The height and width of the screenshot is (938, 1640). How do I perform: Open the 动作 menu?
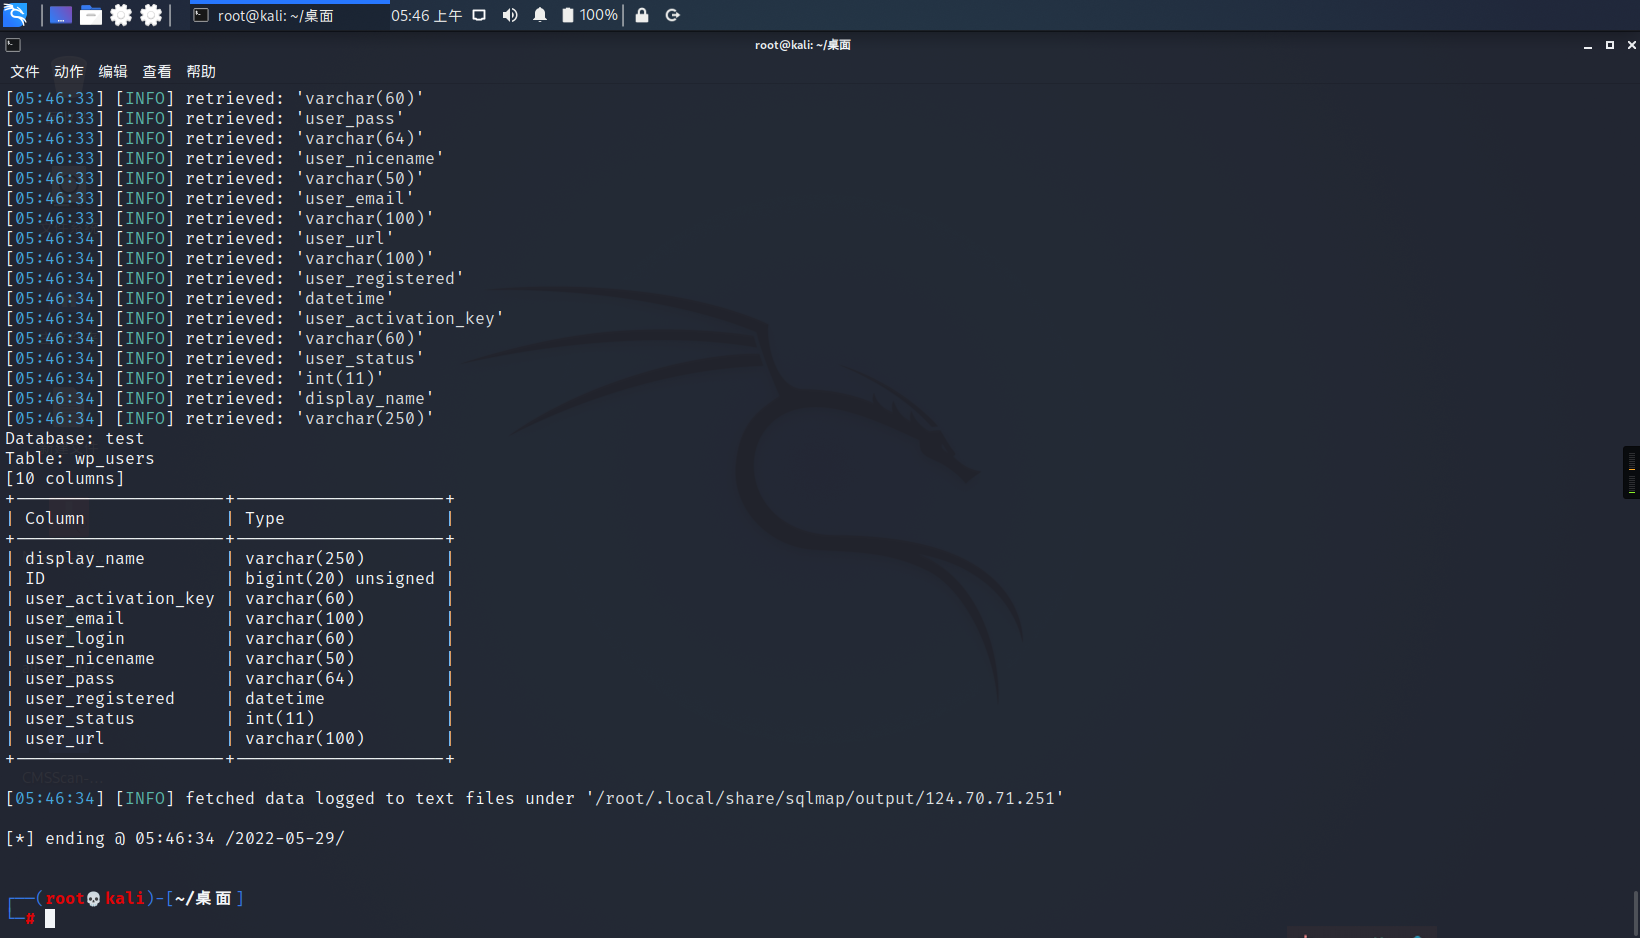(67, 71)
